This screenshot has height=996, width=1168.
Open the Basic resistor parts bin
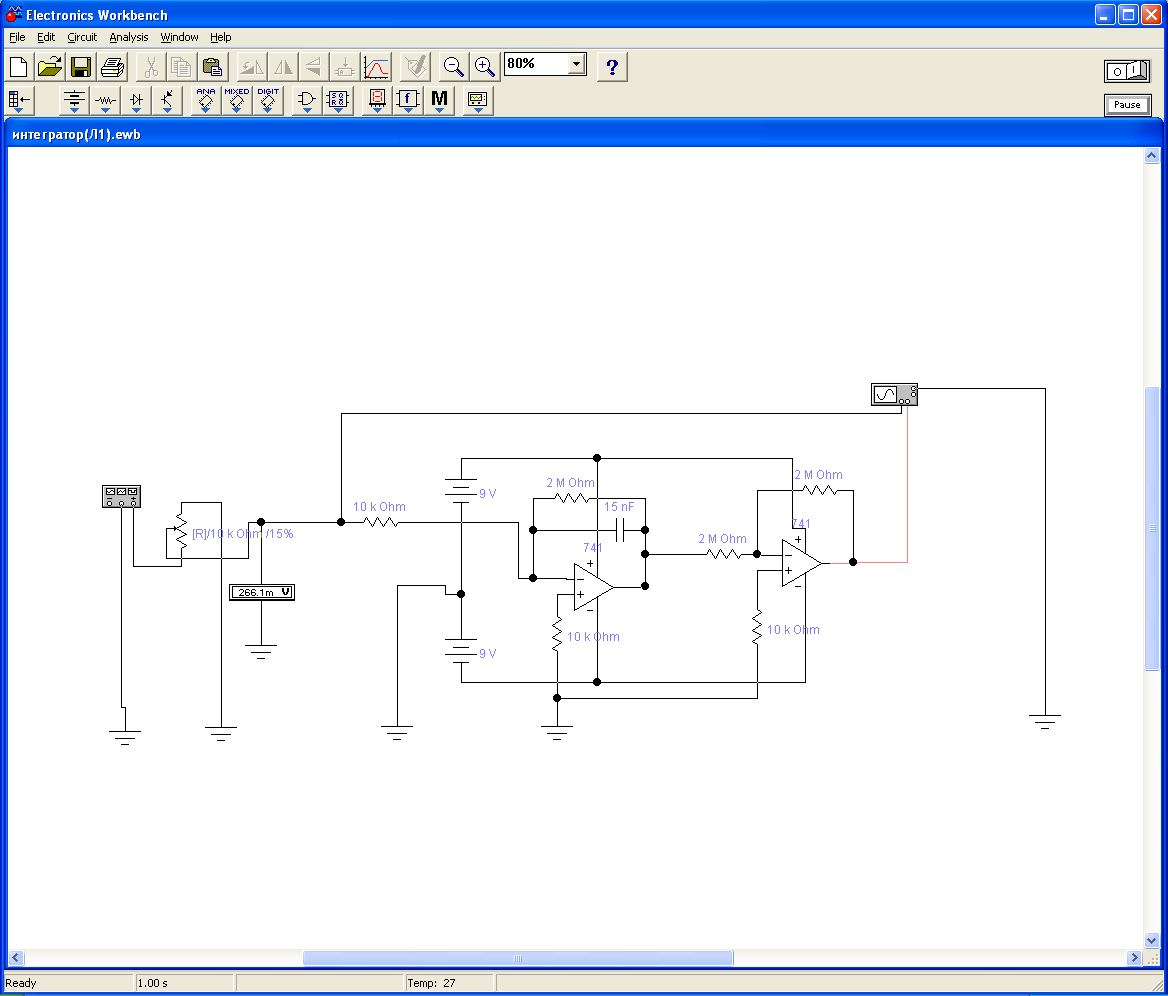(x=106, y=100)
